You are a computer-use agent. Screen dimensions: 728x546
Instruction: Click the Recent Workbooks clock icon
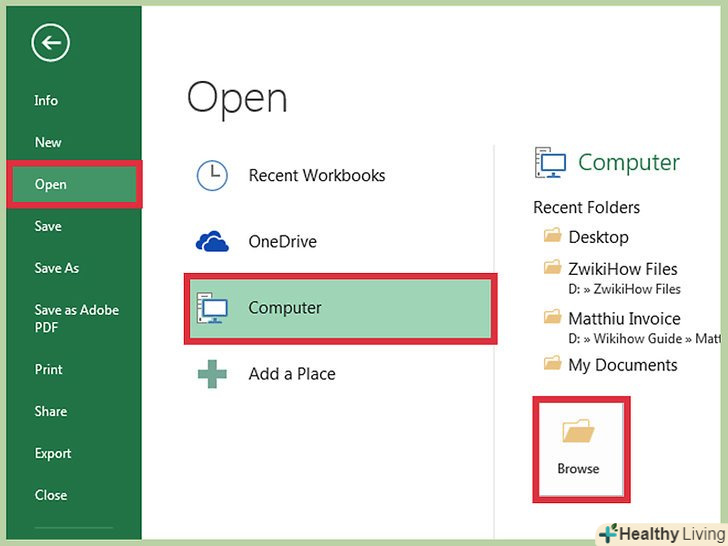click(x=212, y=176)
